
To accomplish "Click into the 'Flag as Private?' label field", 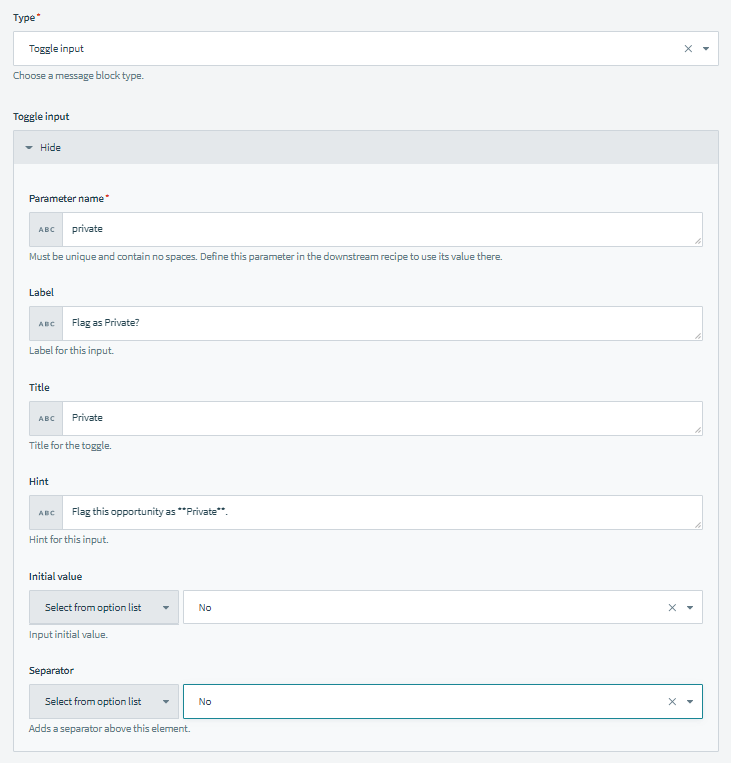I will pos(380,324).
